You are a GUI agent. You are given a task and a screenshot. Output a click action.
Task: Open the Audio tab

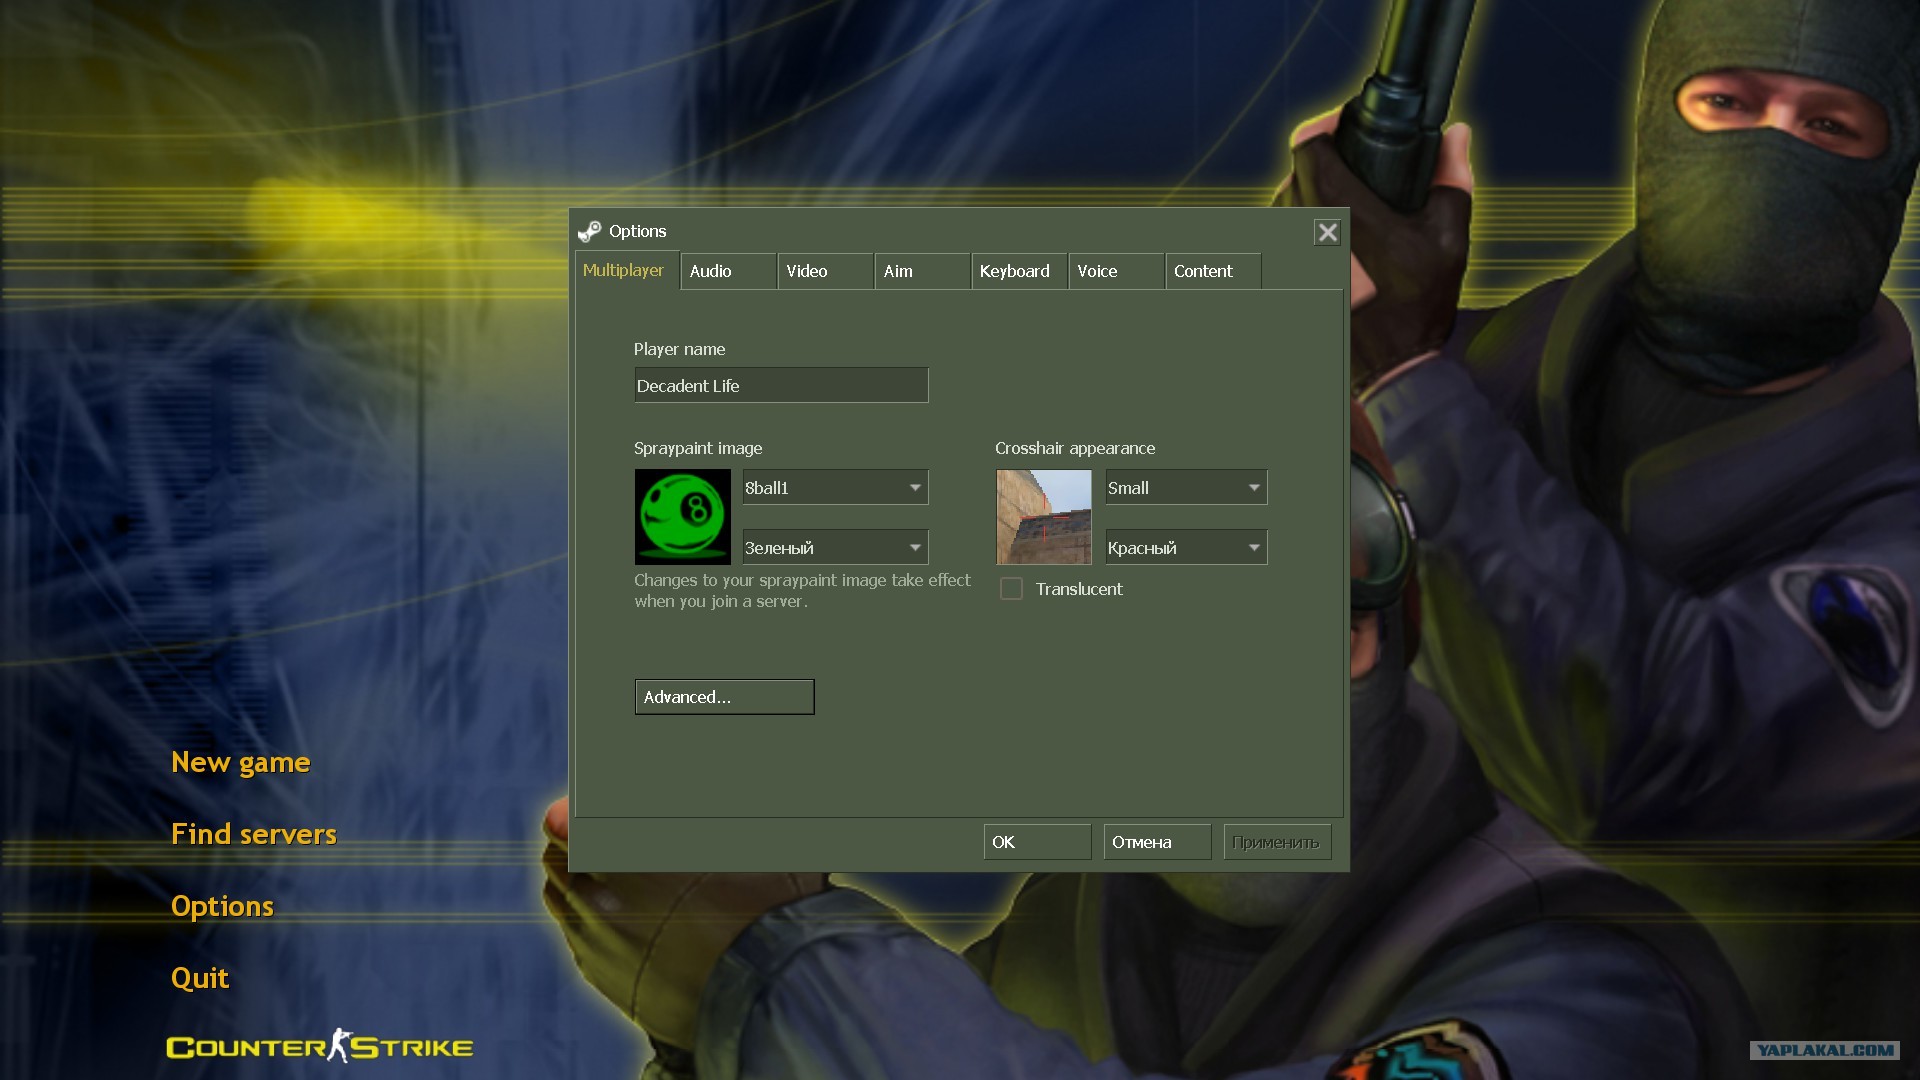tap(729, 271)
